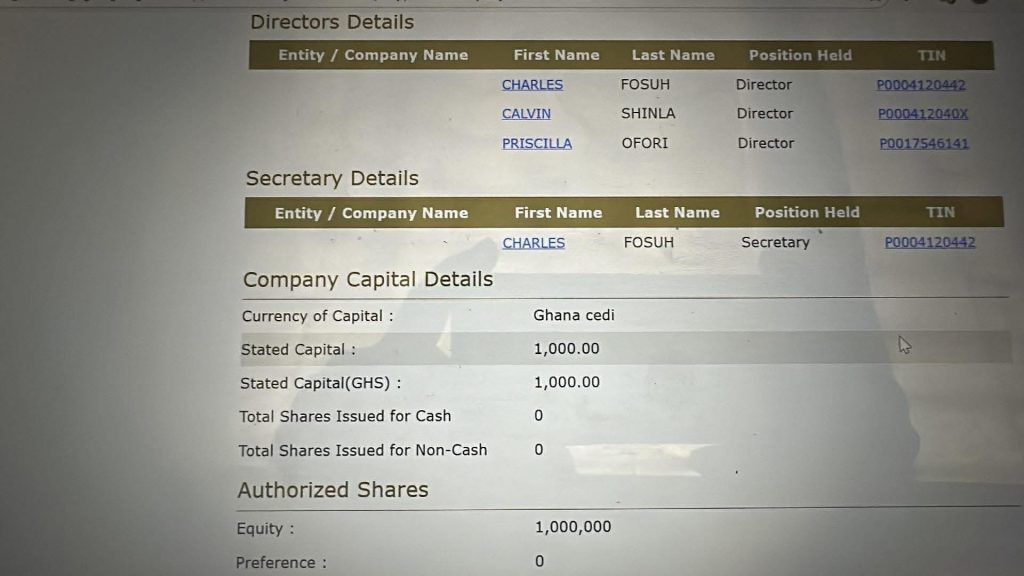Open CHARLES link under Secretary Details
The width and height of the screenshot is (1024, 576).
pos(533,242)
